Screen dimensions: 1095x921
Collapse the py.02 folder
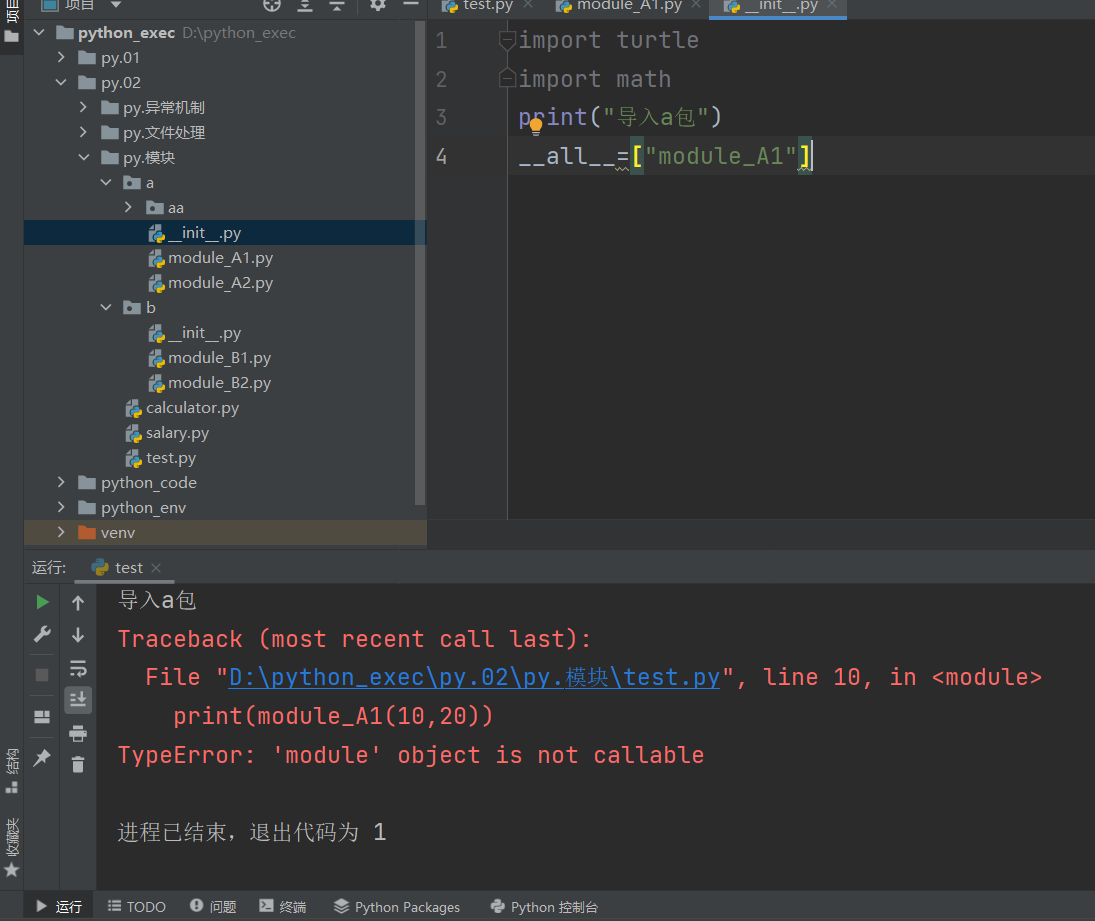click(61, 82)
